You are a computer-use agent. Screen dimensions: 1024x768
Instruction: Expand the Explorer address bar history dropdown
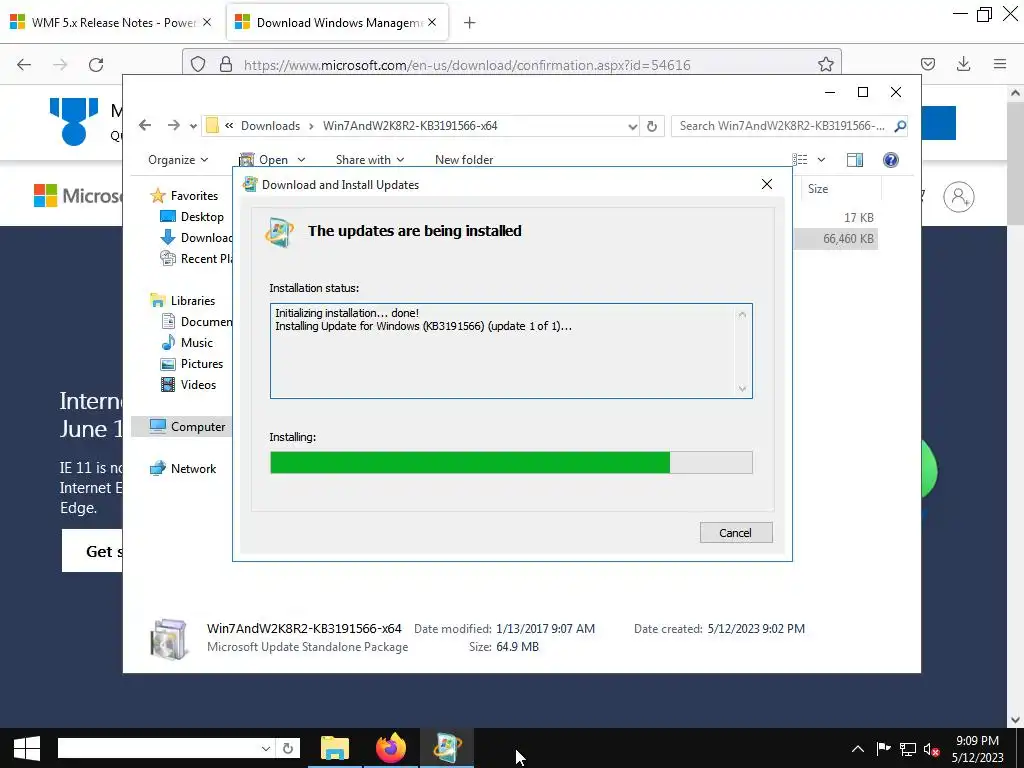tap(632, 126)
